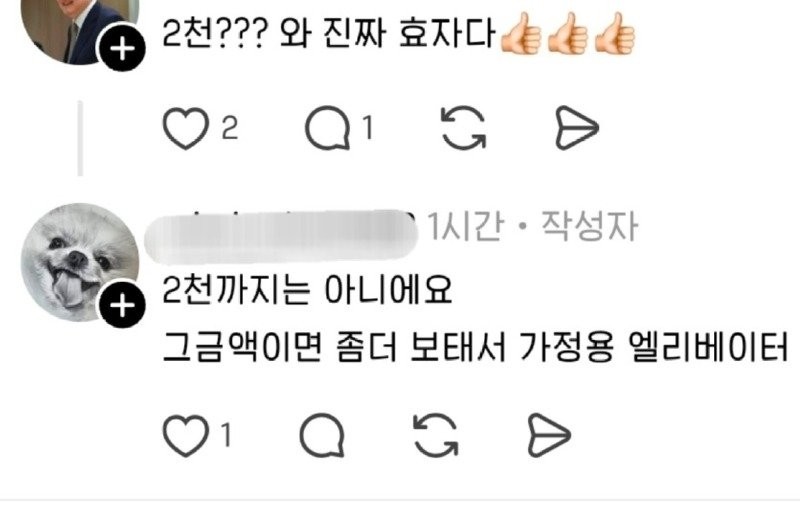The width and height of the screenshot is (800, 505).
Task: Send the '2천까지는 아니에요' reply via paper plane
Action: tap(548, 435)
